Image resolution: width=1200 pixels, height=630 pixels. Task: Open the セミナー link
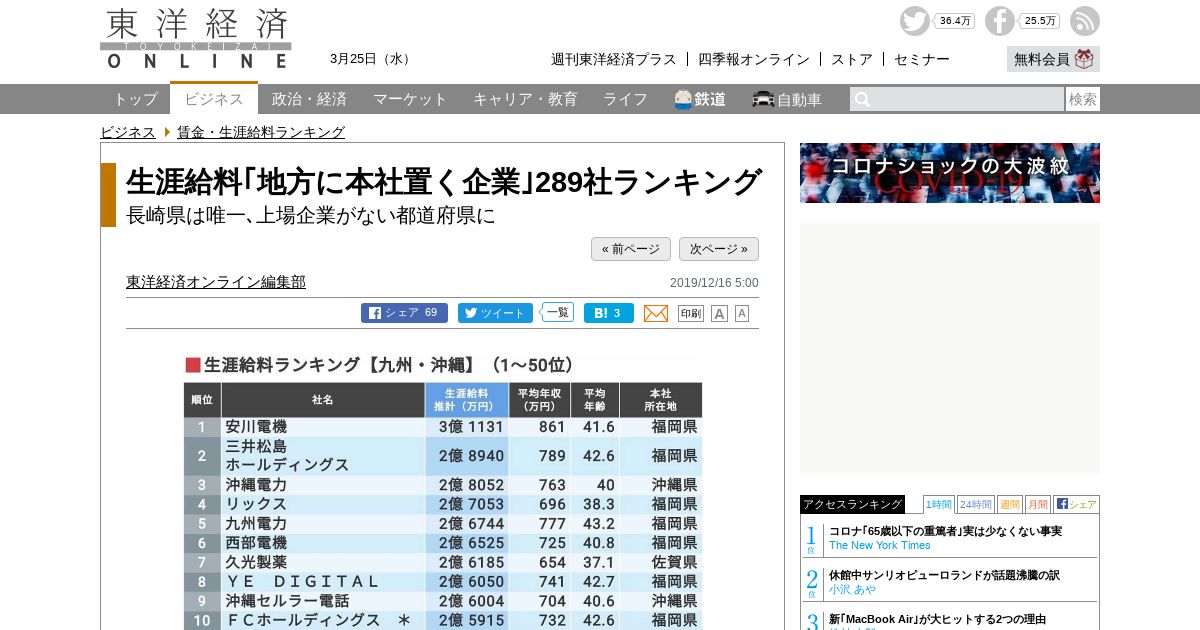coord(922,59)
